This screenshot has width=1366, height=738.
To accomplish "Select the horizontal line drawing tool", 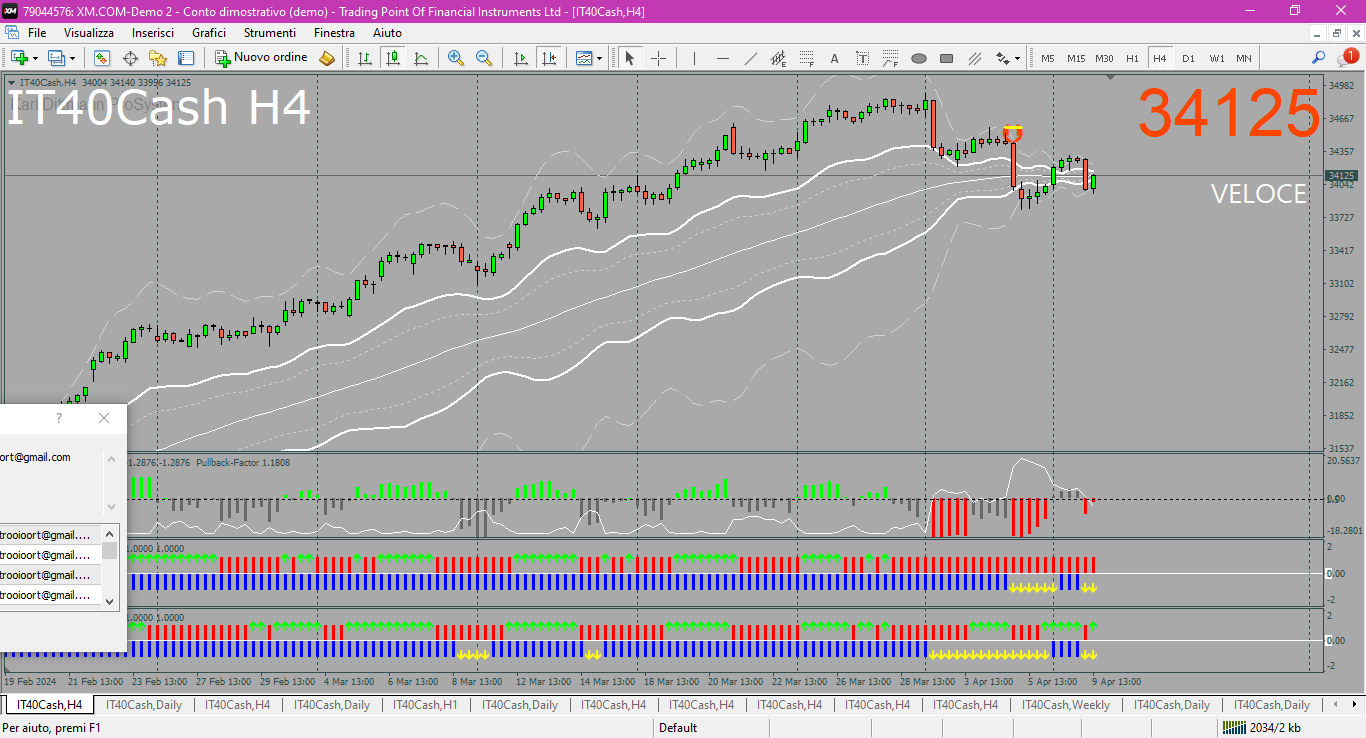I will point(723,58).
